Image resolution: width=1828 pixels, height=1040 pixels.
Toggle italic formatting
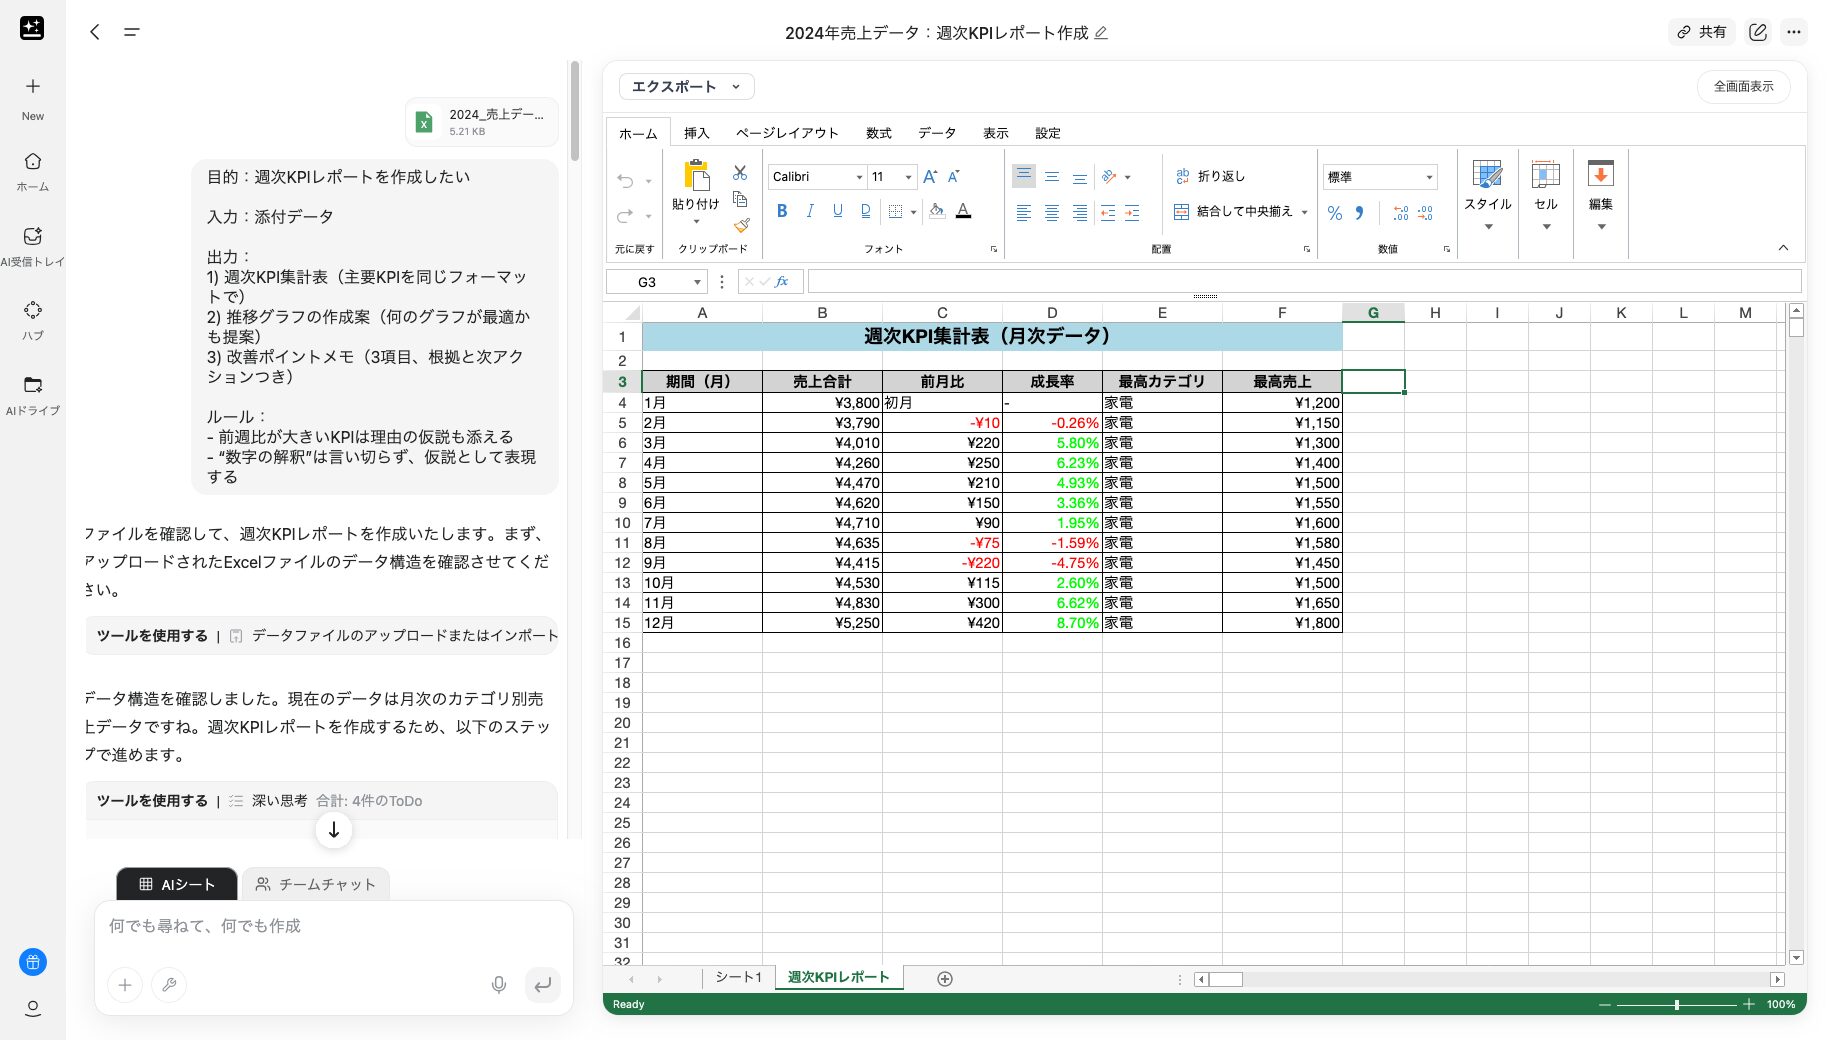coord(810,211)
